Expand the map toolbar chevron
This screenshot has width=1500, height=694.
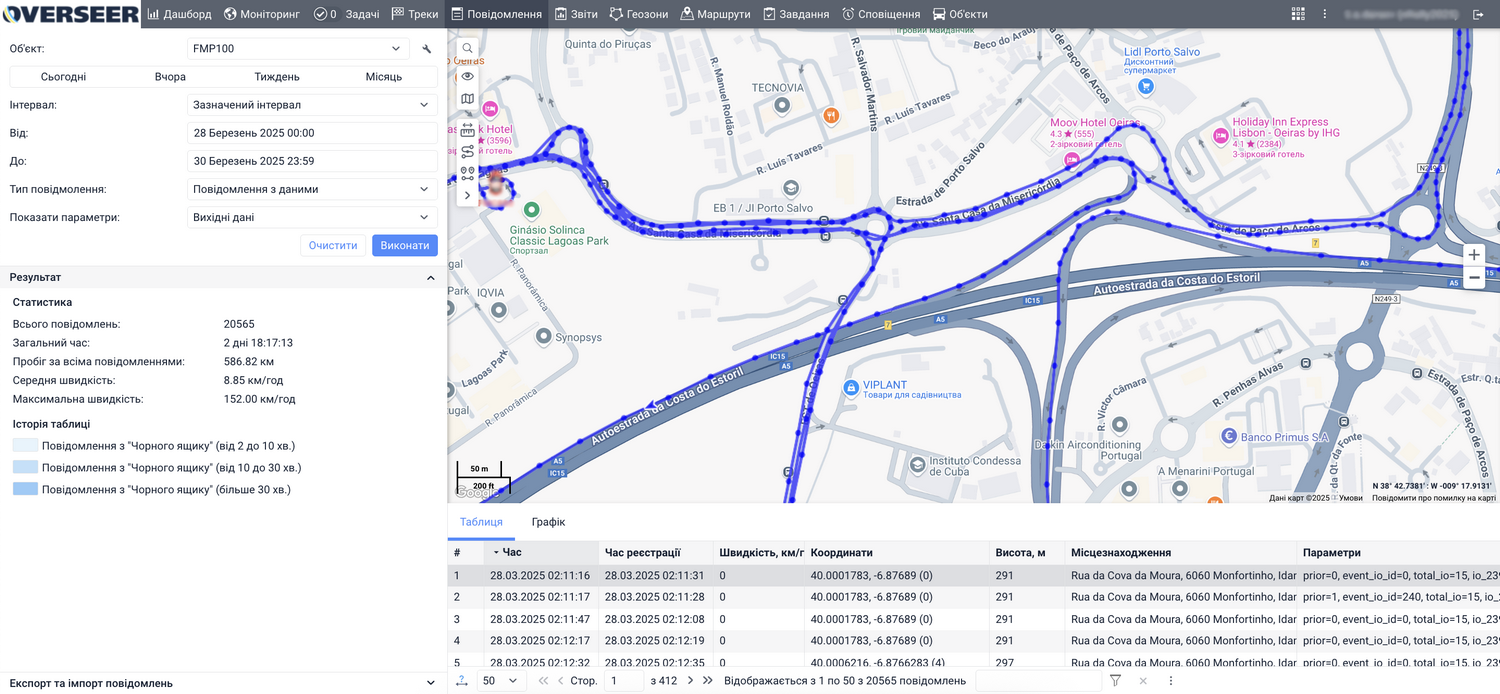pos(467,195)
